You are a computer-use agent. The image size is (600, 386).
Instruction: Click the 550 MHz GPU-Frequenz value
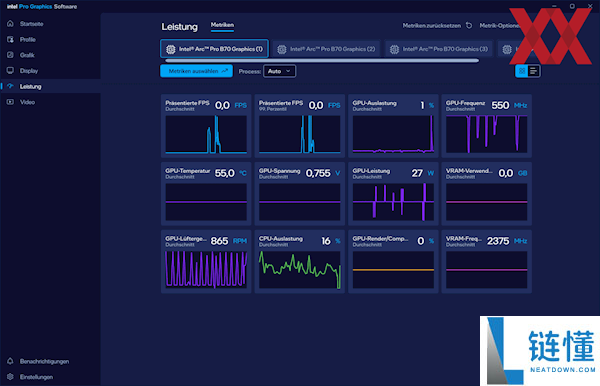pyautogui.click(x=509, y=105)
